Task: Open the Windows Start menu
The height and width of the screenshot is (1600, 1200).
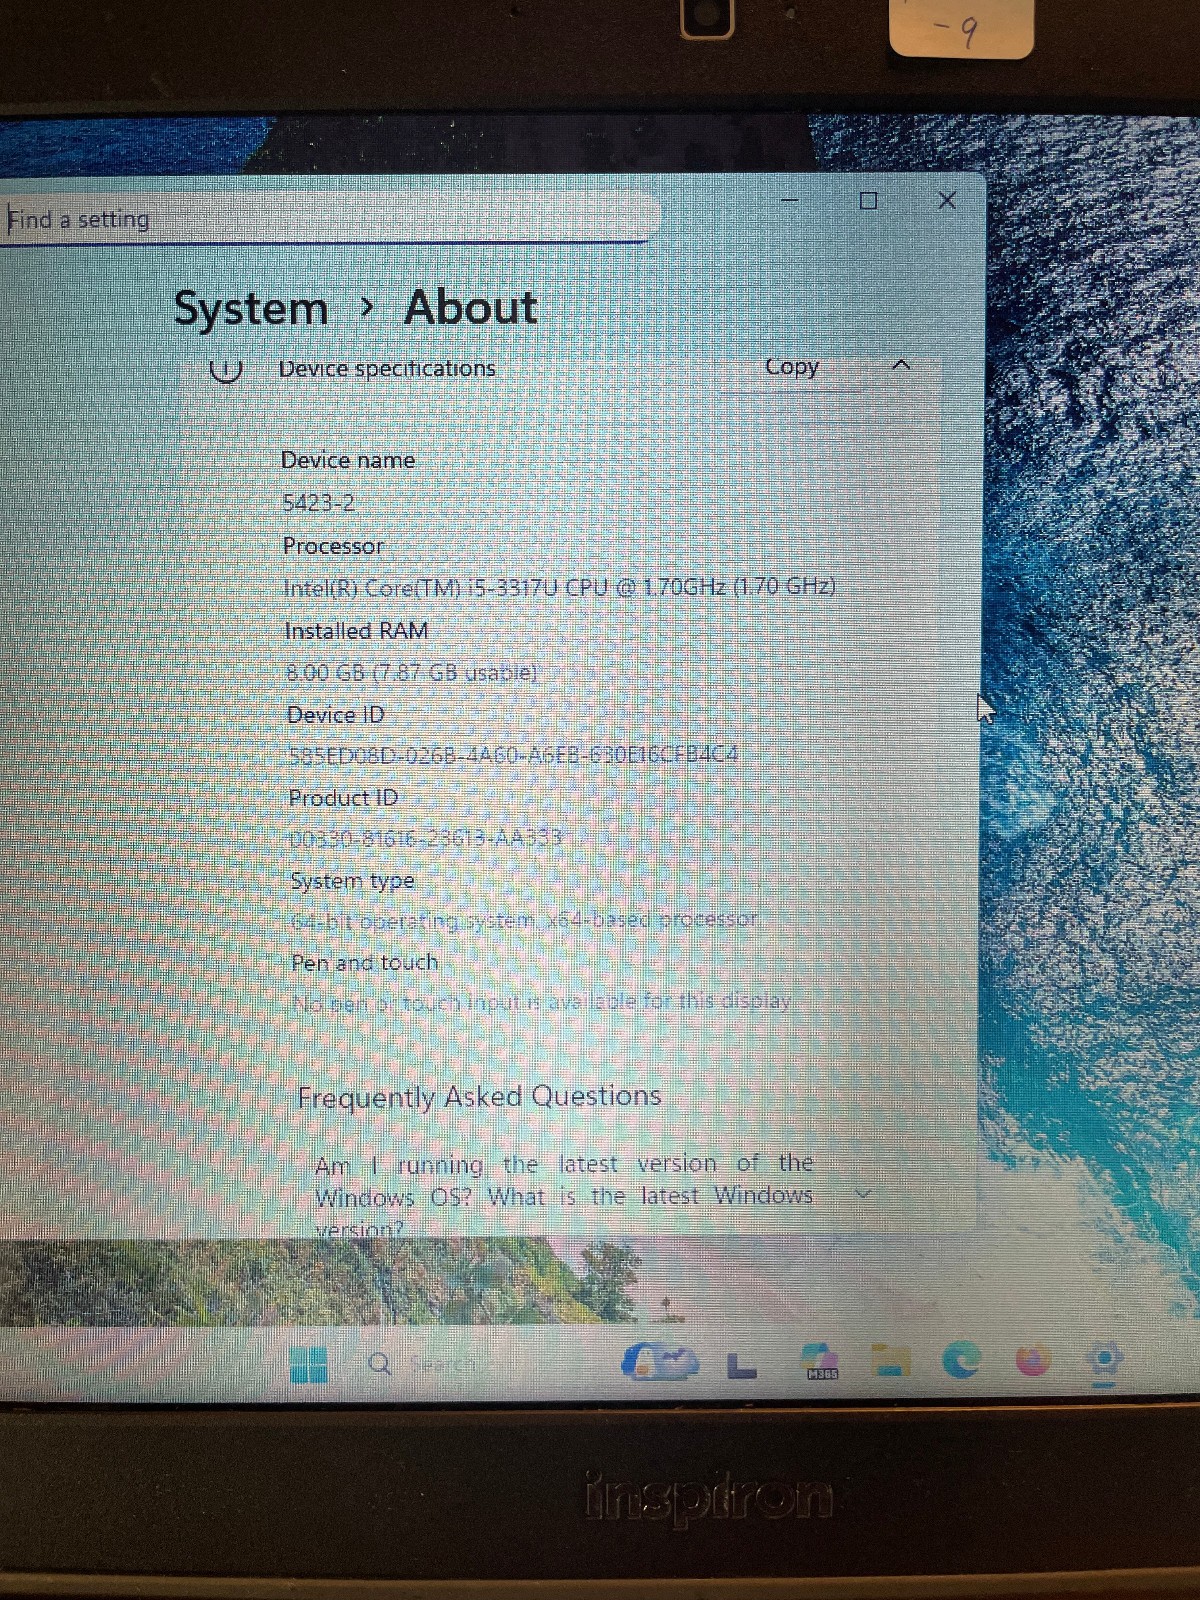Action: coord(308,1365)
